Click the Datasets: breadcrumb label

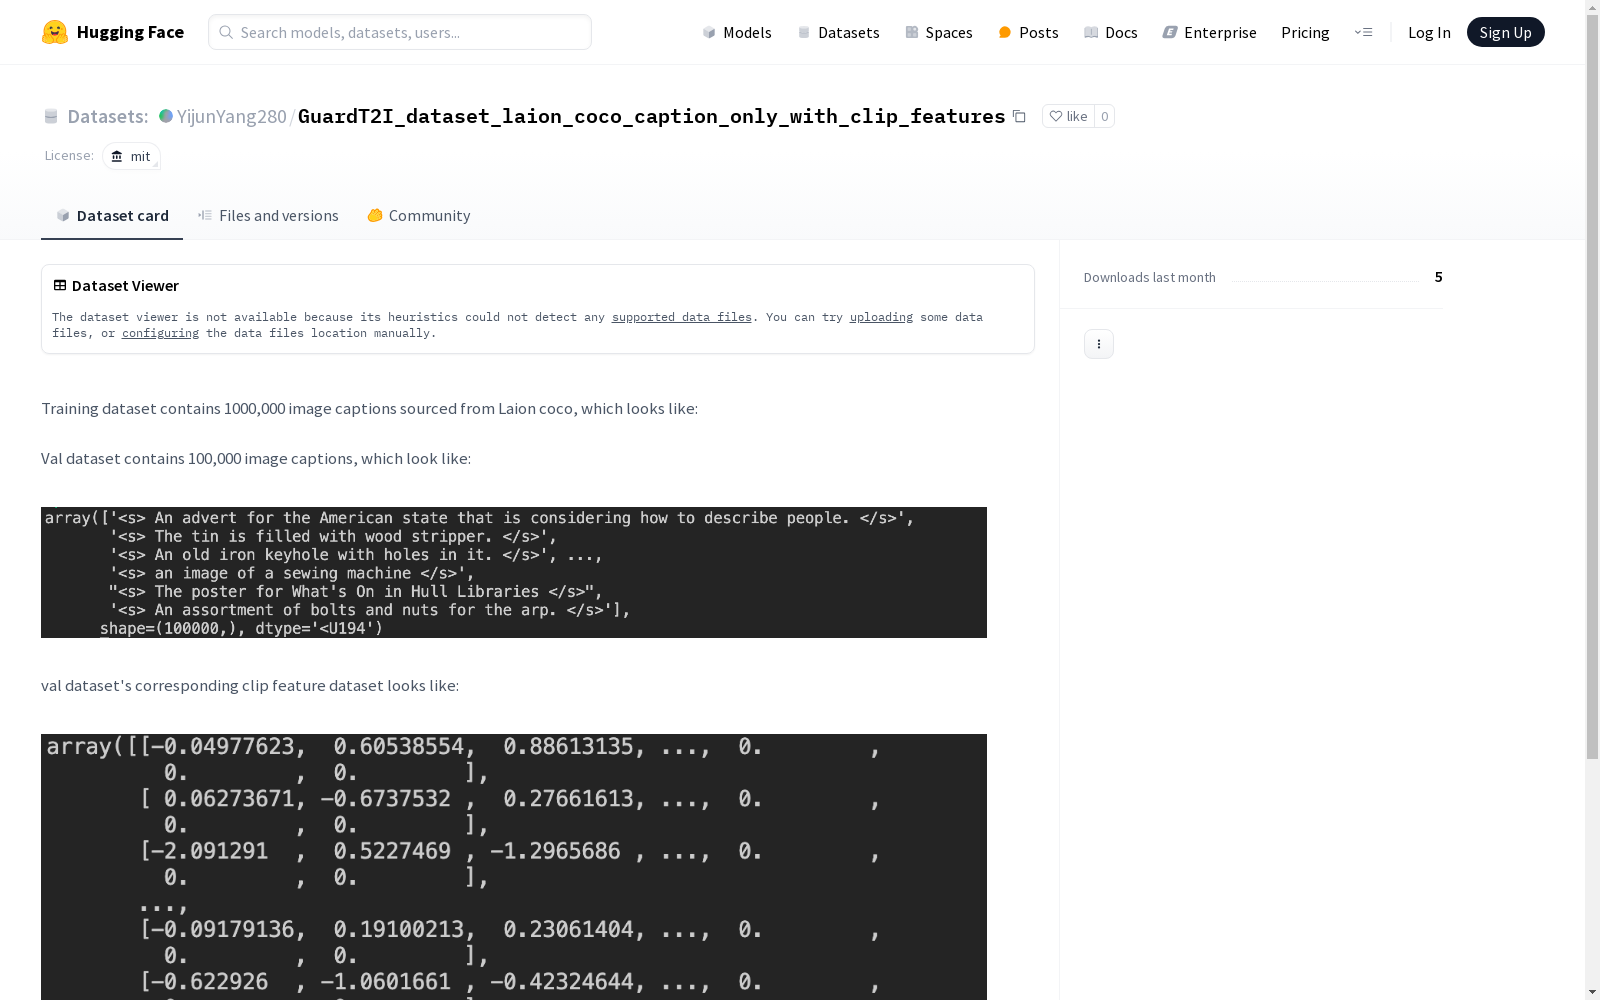coord(108,116)
